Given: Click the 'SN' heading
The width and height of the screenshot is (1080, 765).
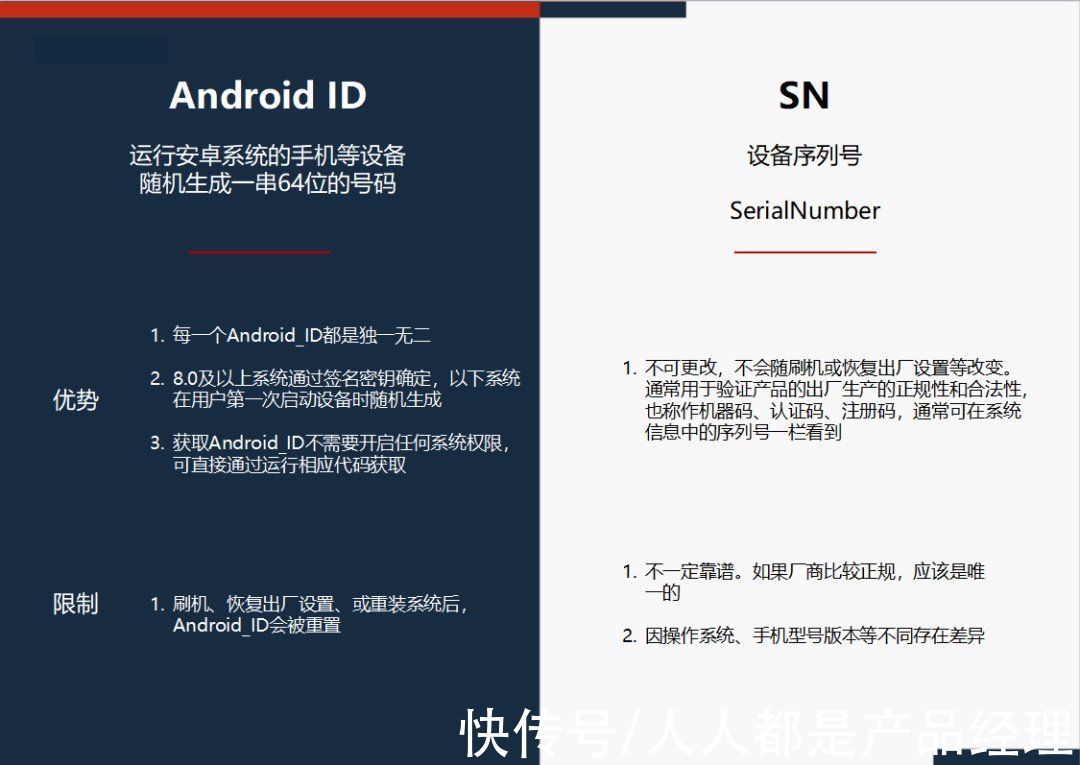Looking at the screenshot, I should tap(804, 96).
